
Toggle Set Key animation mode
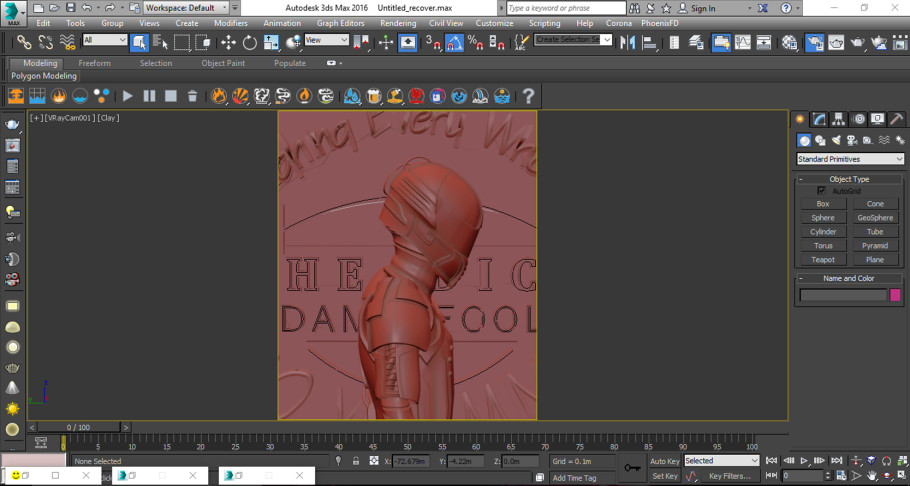coord(665,476)
